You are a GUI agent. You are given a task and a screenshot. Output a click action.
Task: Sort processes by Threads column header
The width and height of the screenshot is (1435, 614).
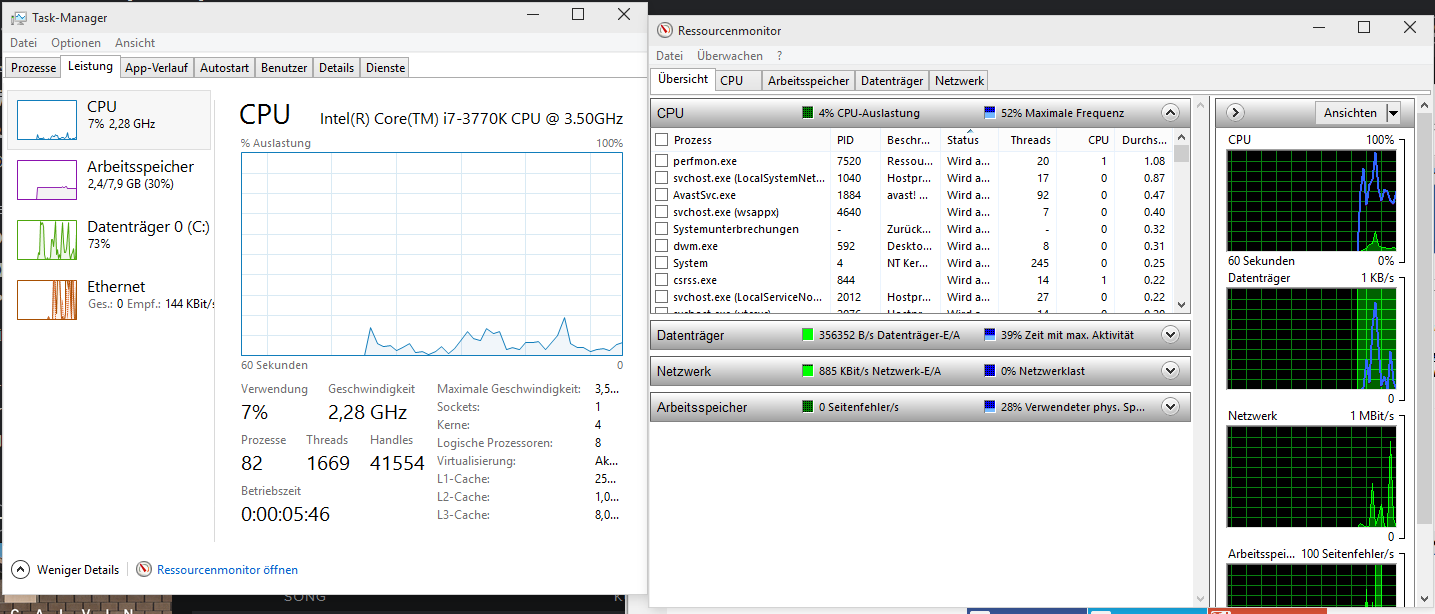(1027, 140)
